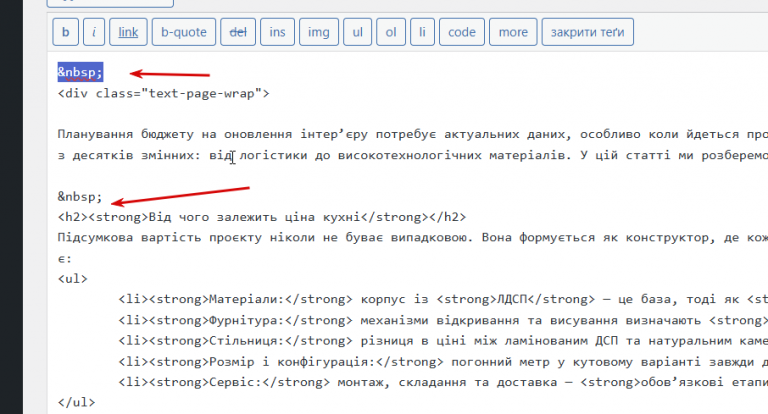Image resolution: width=768 pixels, height=414 pixels.
Task: Insert a link with the link button
Action: (x=128, y=32)
